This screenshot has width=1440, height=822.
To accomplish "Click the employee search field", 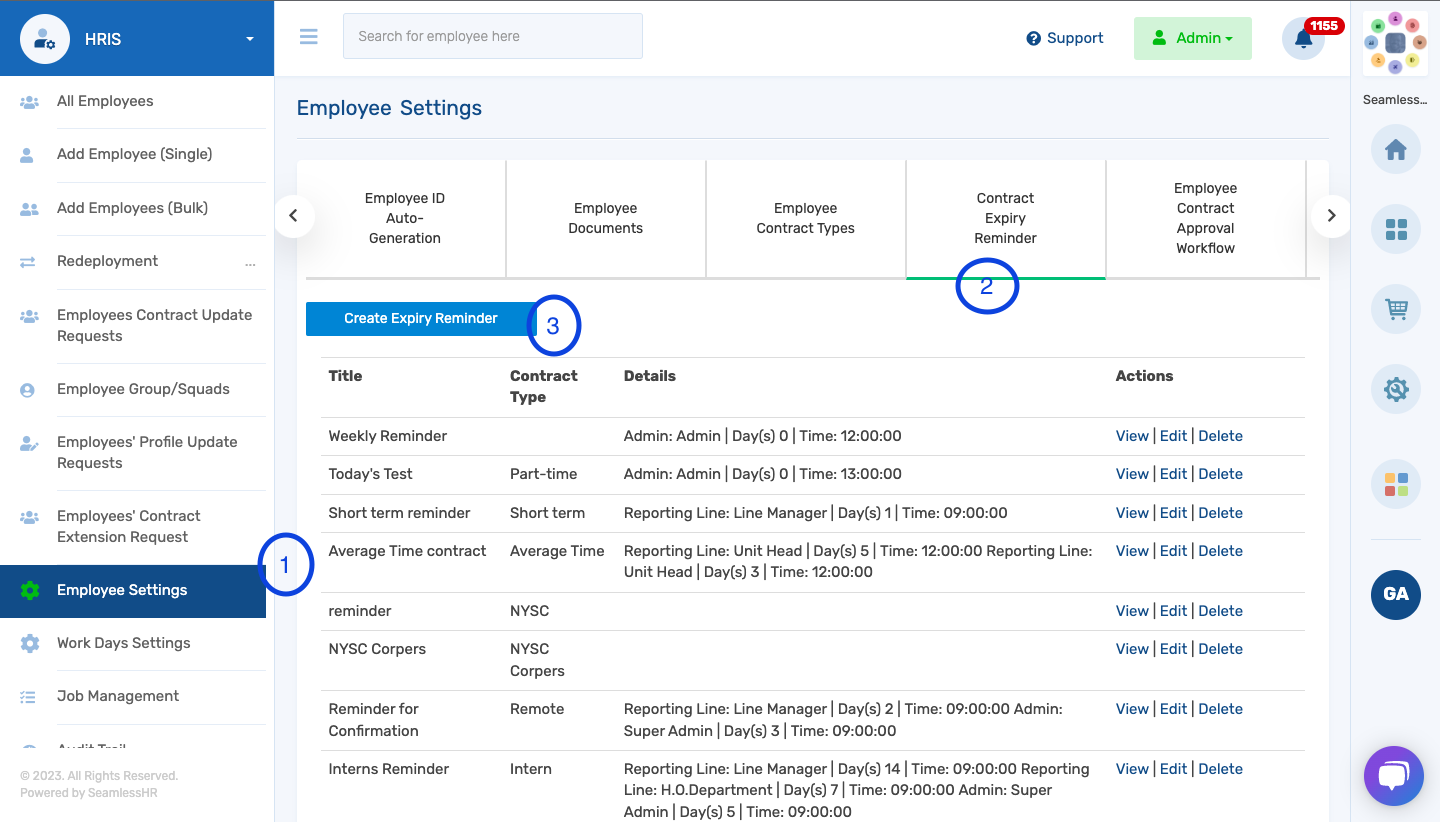I will (492, 36).
